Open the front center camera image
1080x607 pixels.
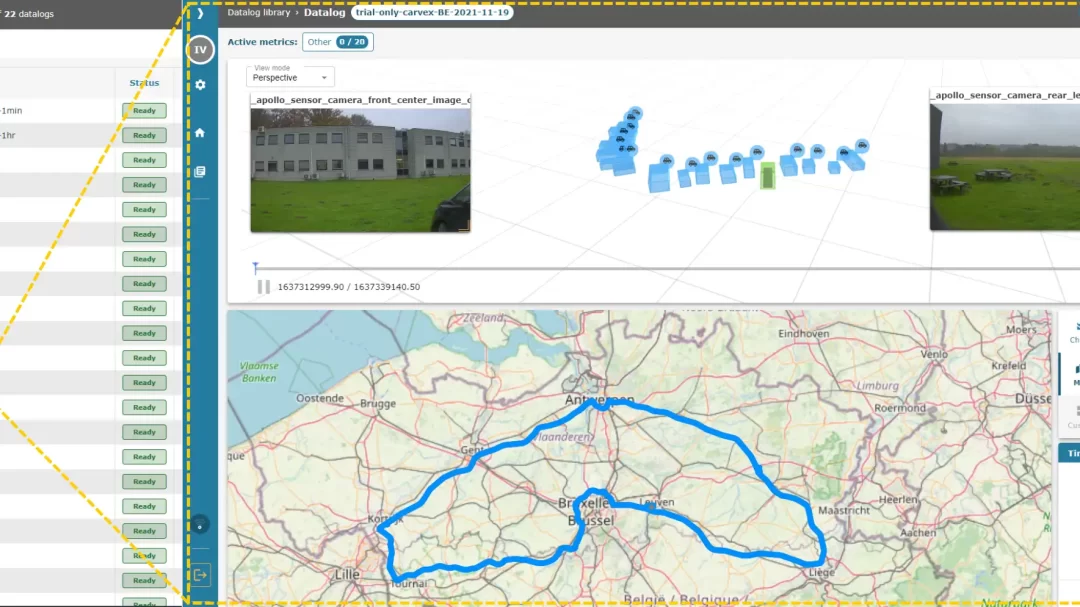(360, 168)
